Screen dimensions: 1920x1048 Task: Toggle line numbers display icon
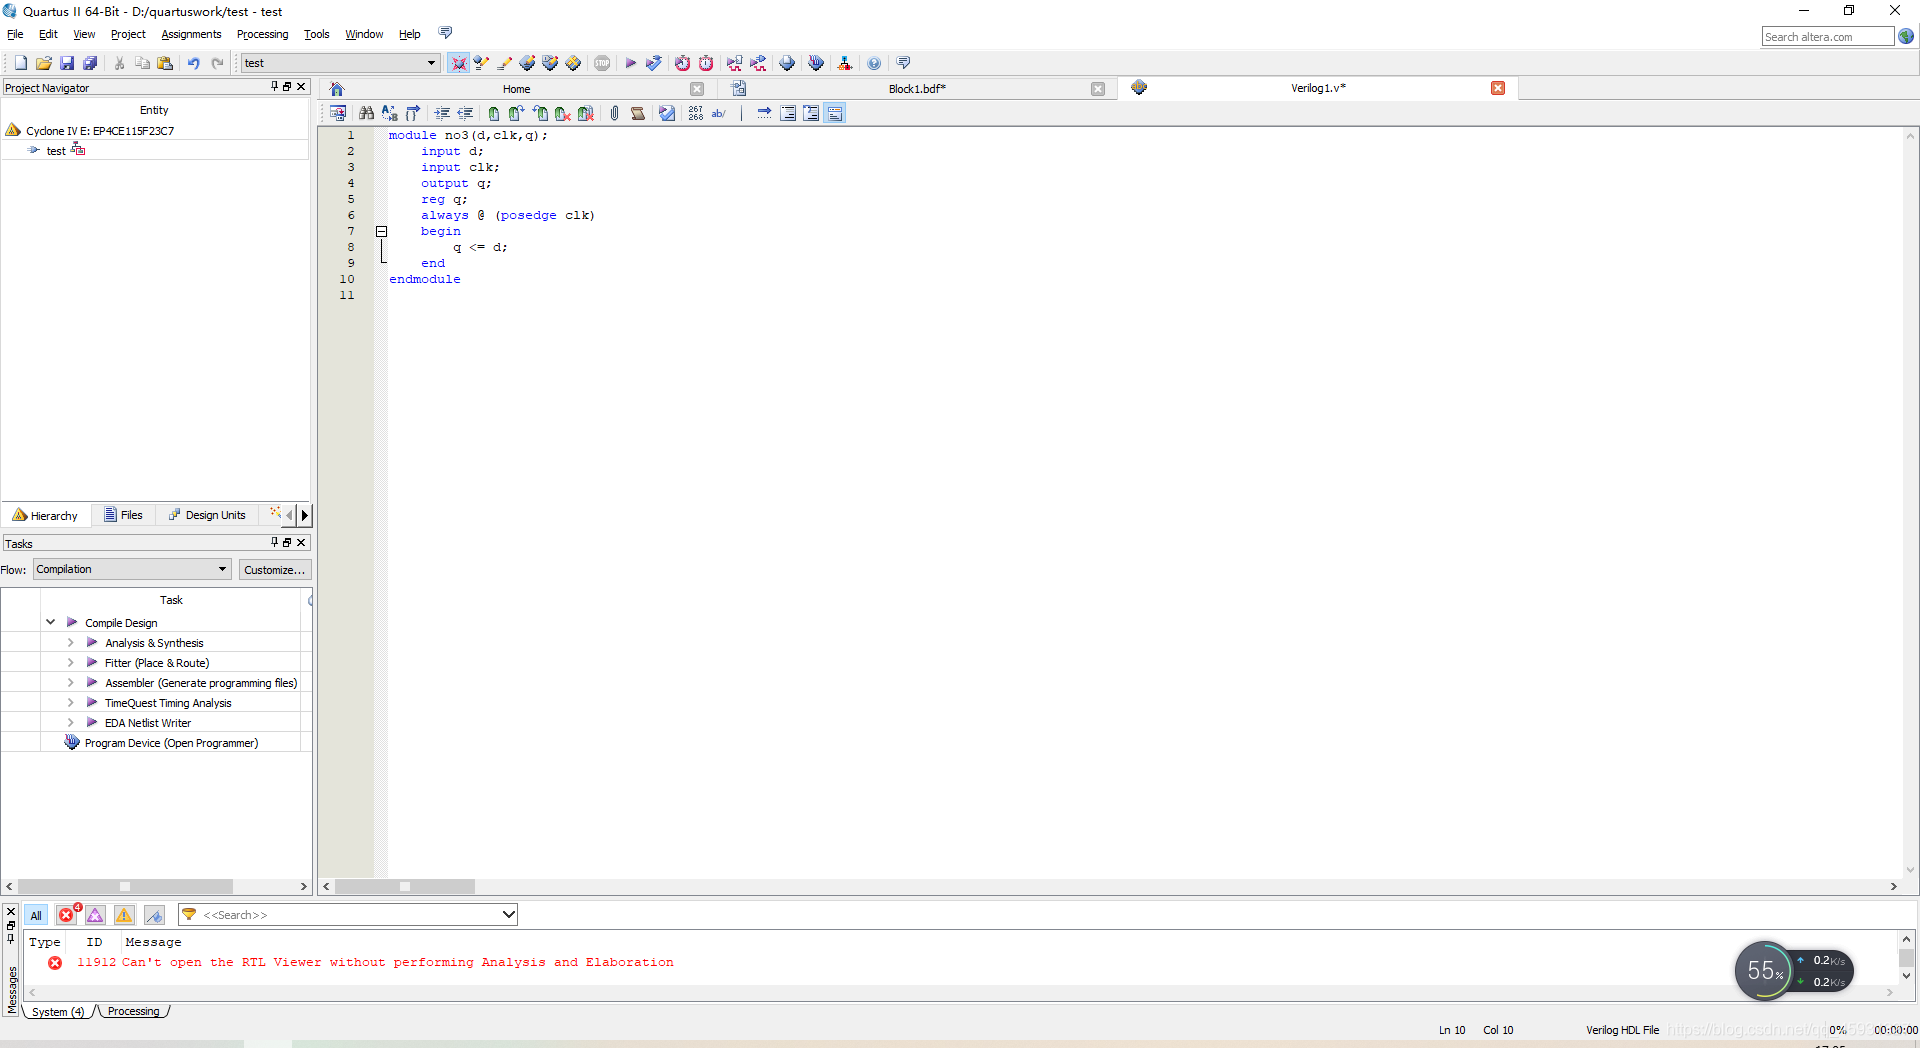[695, 113]
